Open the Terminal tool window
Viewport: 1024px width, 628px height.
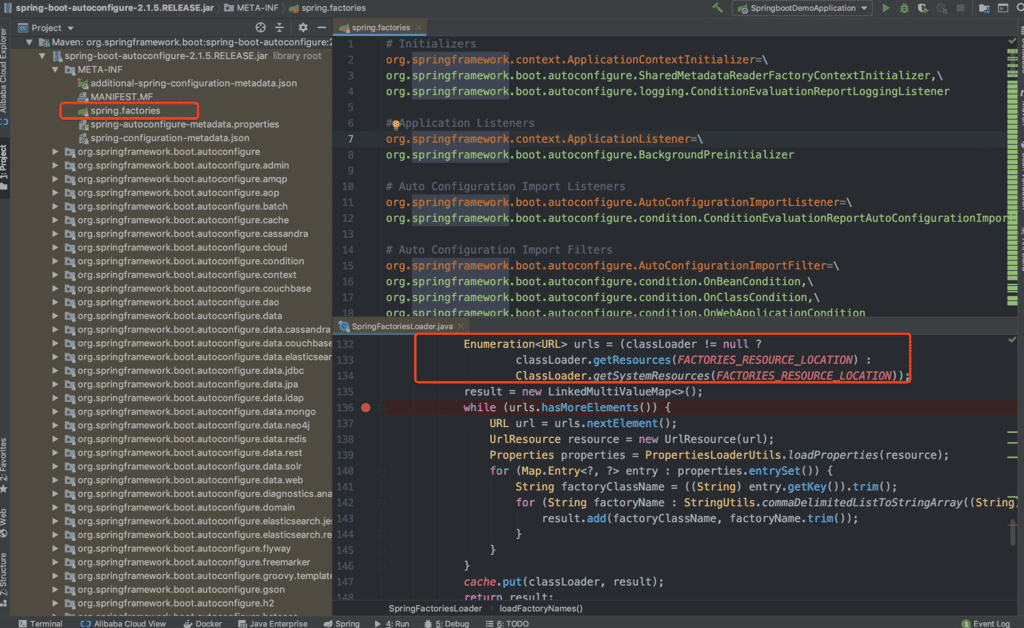(40, 623)
